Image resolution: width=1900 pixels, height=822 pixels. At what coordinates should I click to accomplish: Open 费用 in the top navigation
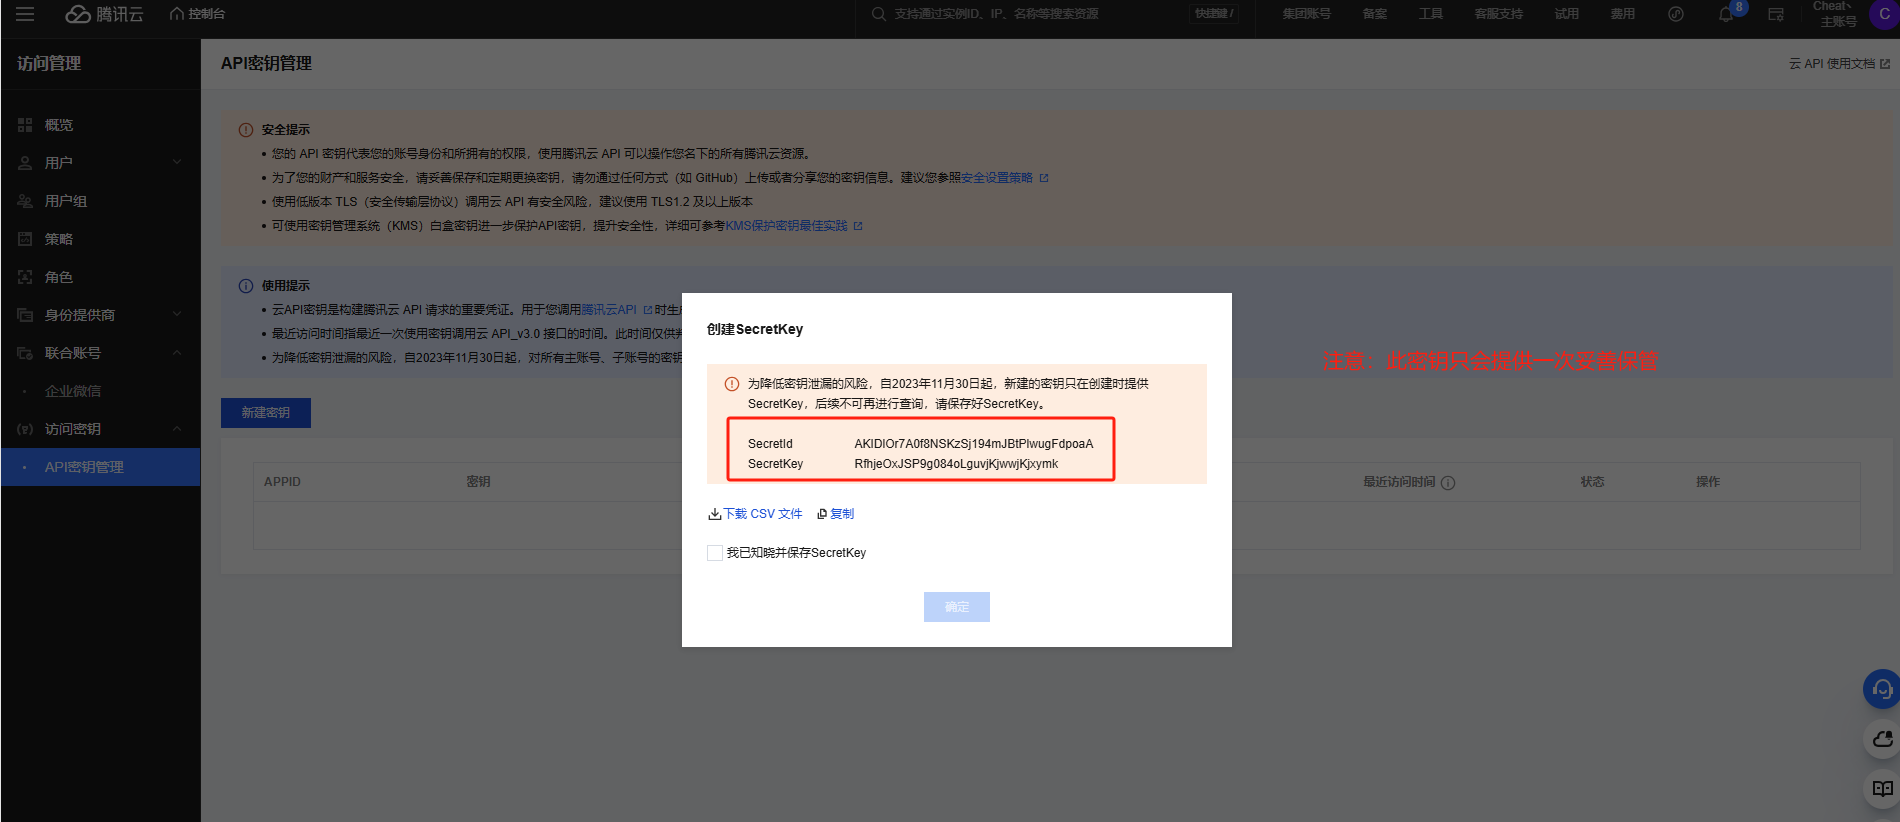click(x=1623, y=14)
